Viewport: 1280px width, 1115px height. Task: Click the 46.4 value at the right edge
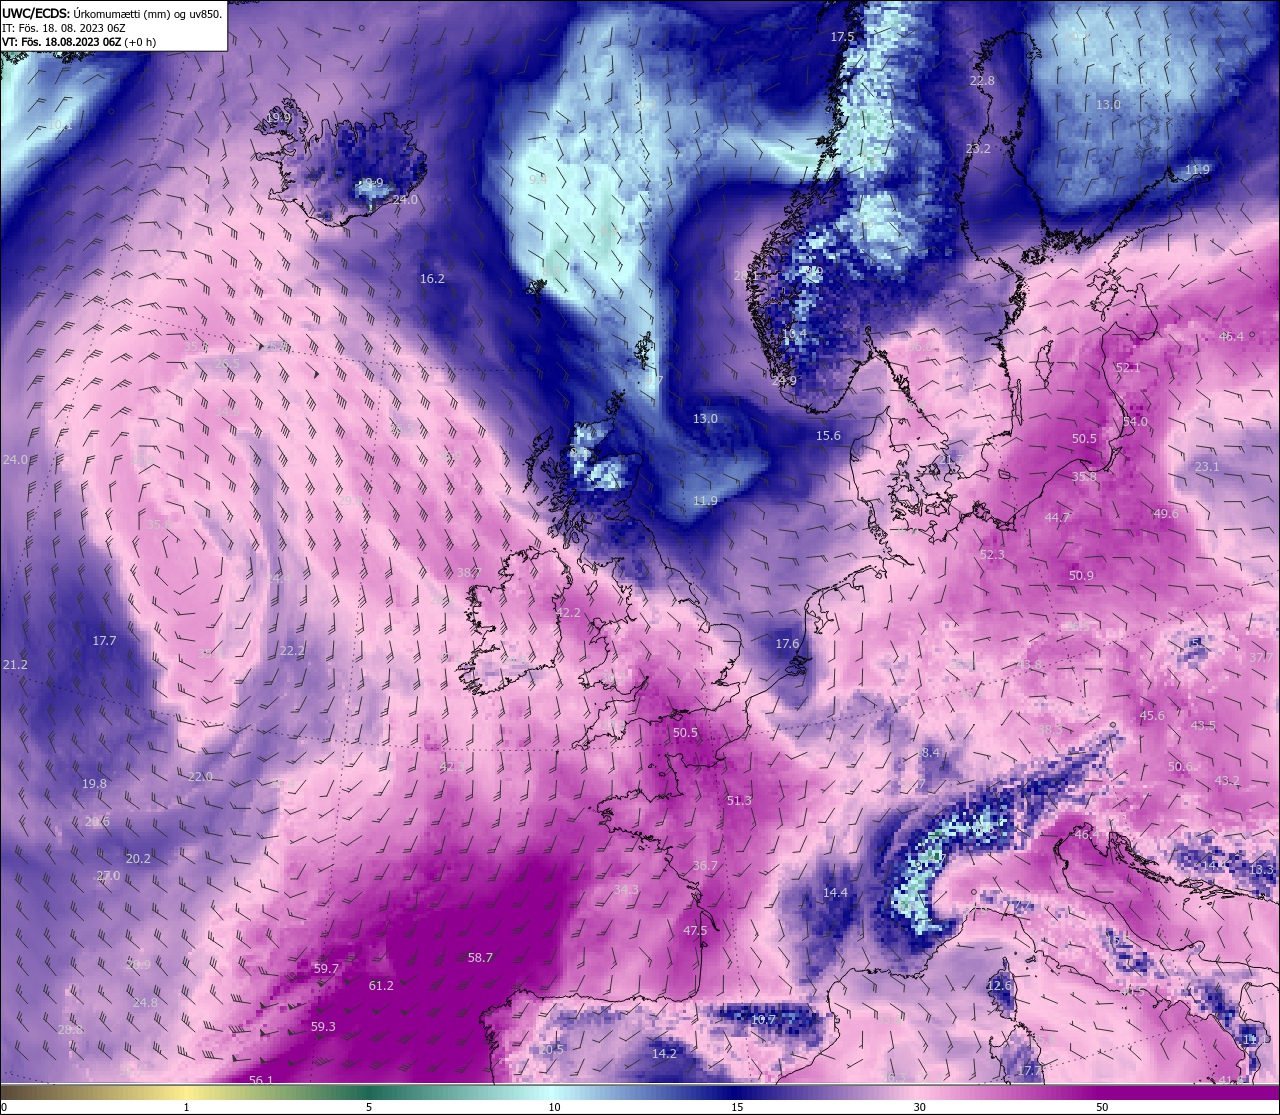1231,337
